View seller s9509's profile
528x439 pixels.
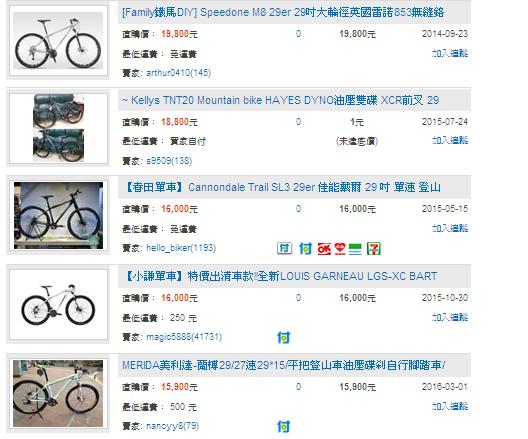[x=169, y=161]
